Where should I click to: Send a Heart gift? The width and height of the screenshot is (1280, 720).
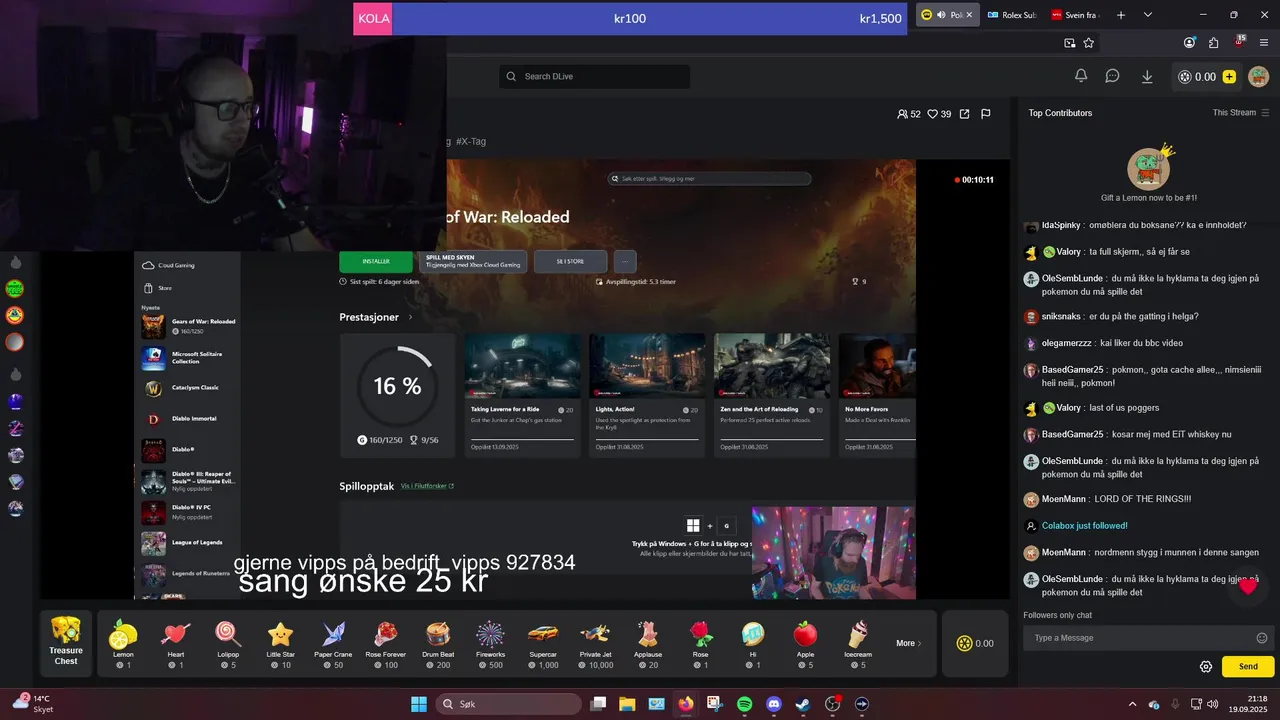(x=176, y=643)
